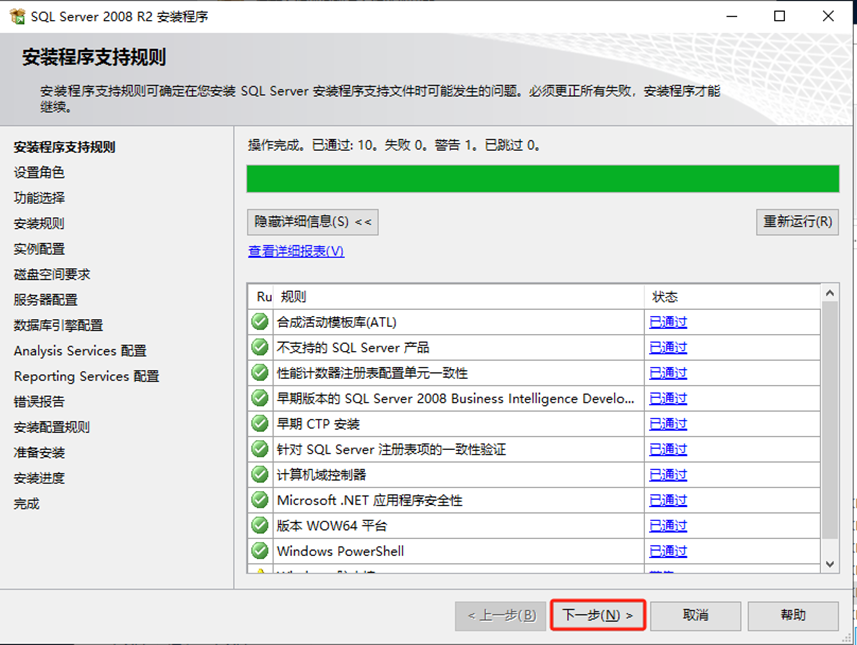Open 已通过 link for 性能计数器注册表配置单元一致性
857x645 pixels.
pyautogui.click(x=668, y=373)
